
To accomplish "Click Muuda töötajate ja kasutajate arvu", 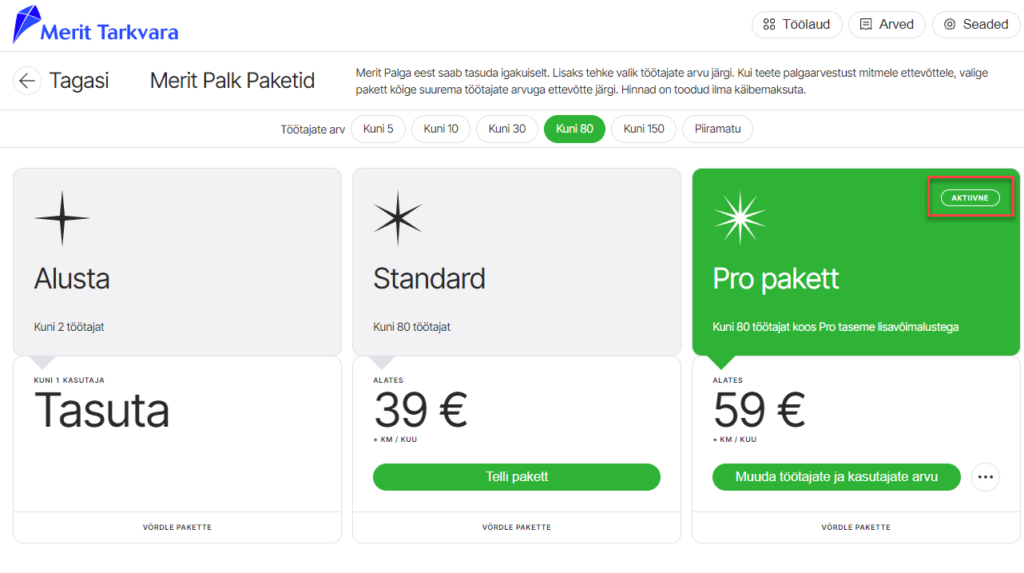I will (836, 477).
